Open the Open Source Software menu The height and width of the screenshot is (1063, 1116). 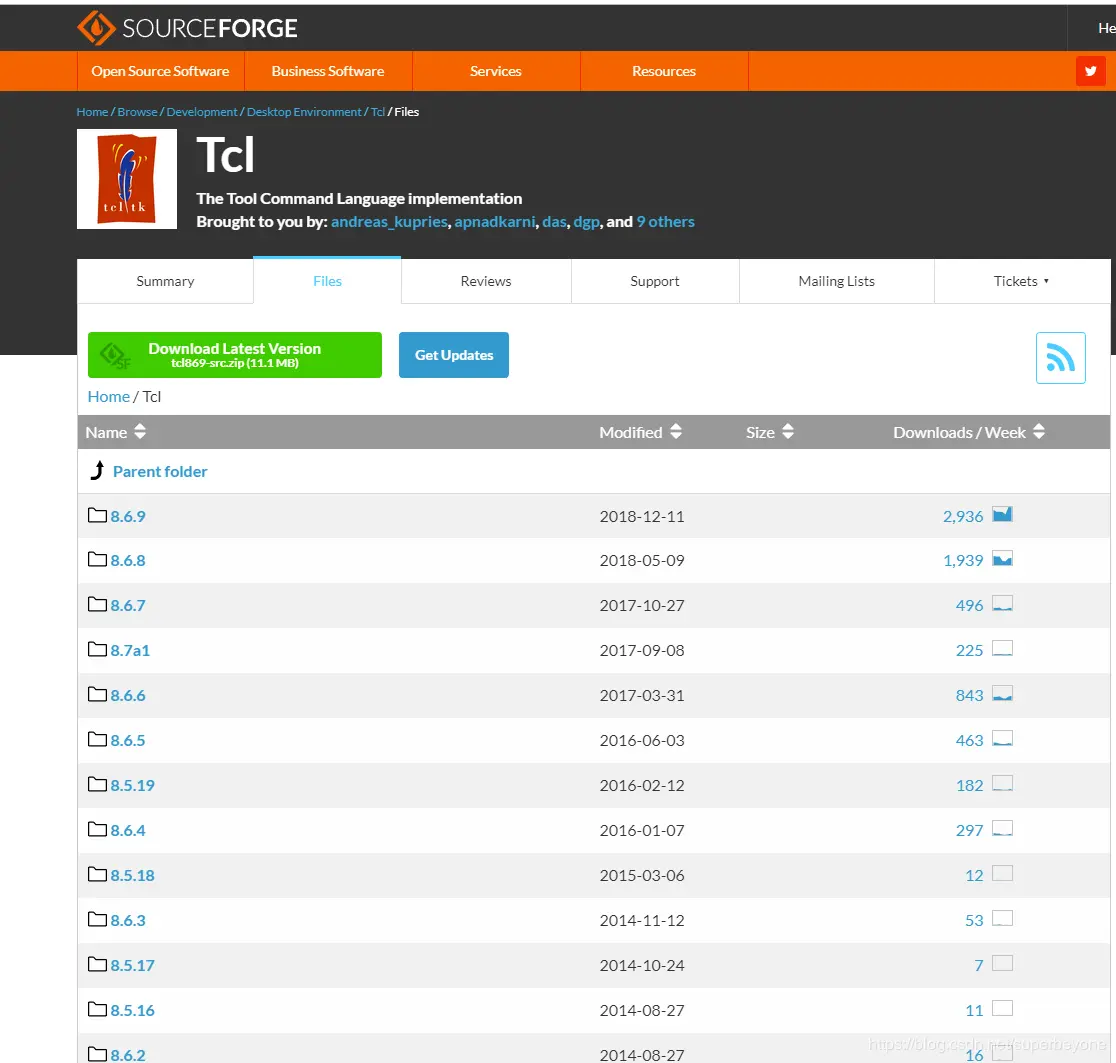pos(160,71)
